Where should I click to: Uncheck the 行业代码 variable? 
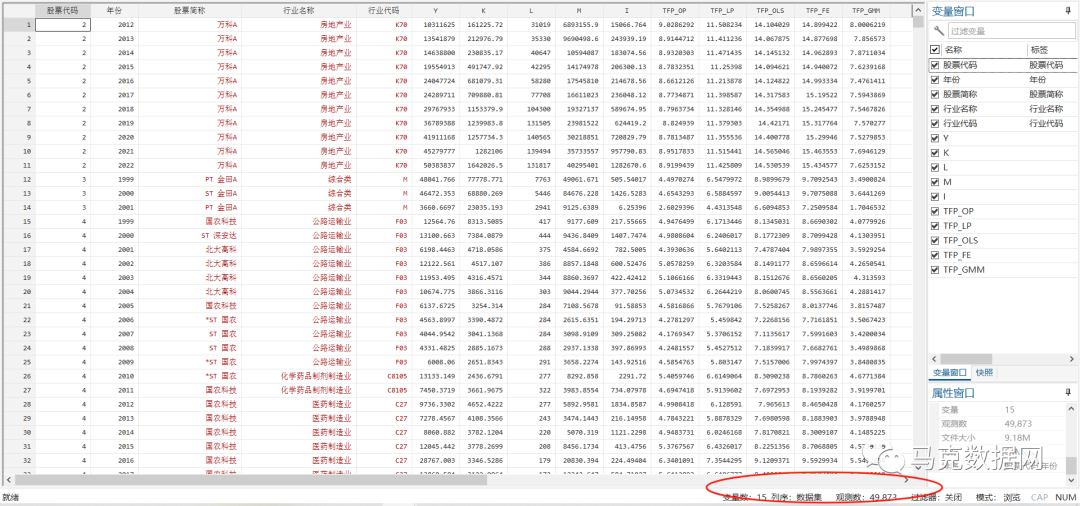pyautogui.click(x=935, y=123)
